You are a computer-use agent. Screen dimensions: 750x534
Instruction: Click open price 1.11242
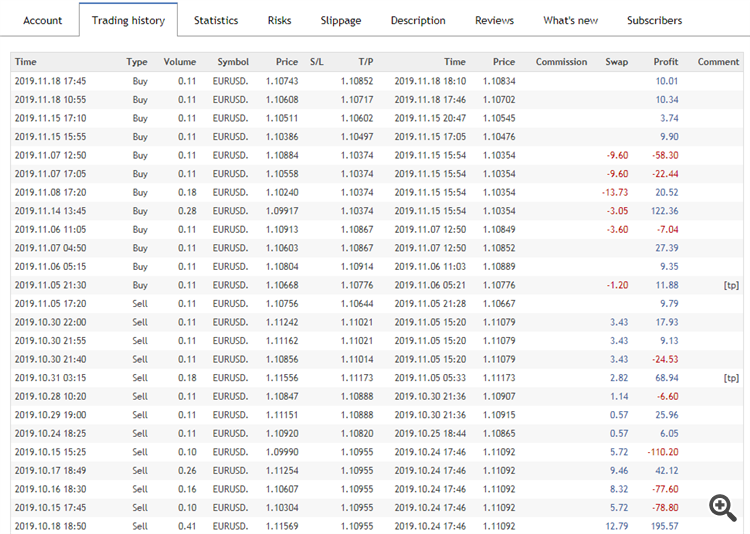tap(282, 323)
